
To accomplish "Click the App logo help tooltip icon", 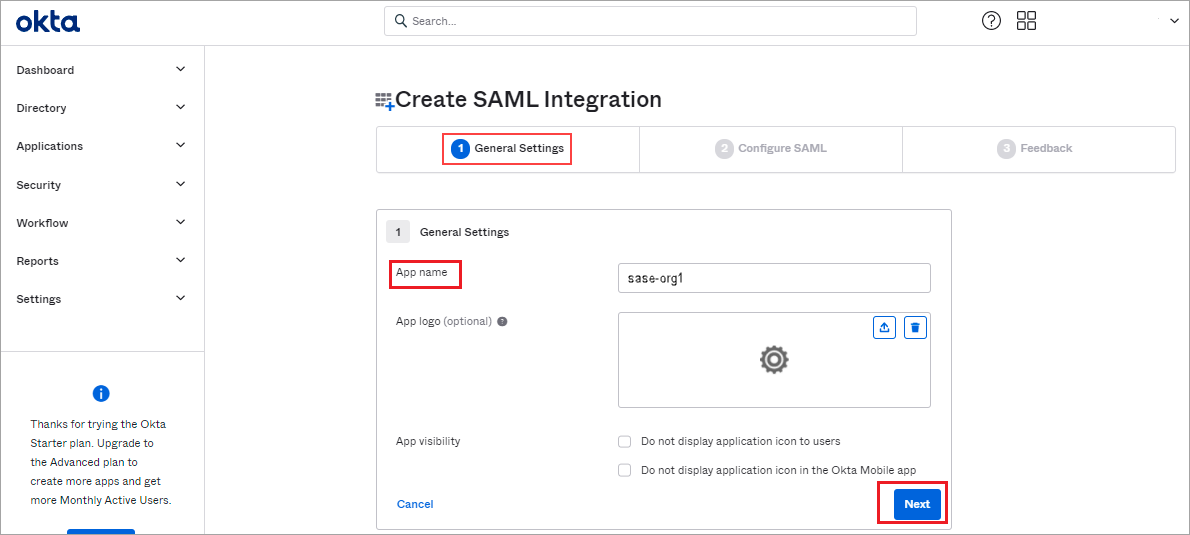I will pos(502,322).
